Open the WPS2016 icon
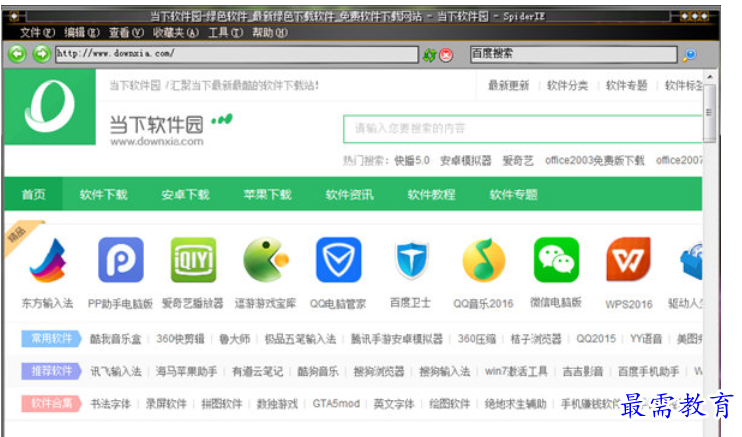Image resolution: width=742 pixels, height=437 pixels. tap(628, 260)
